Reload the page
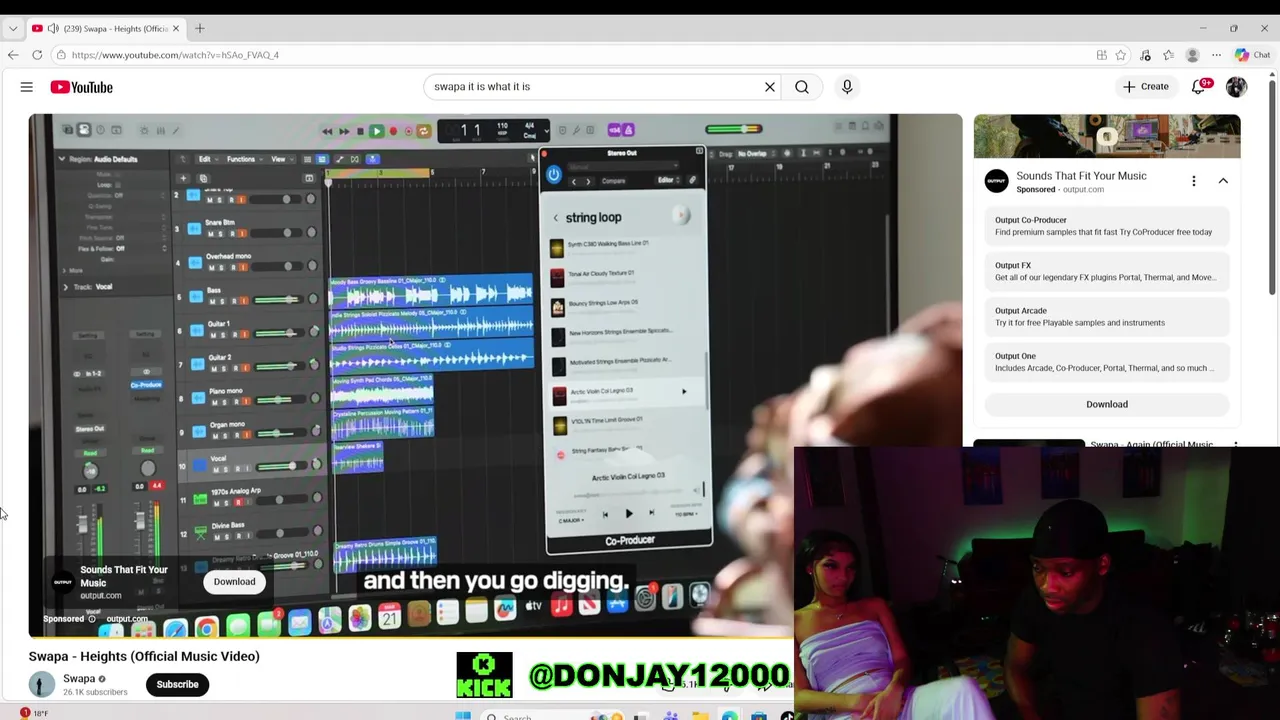This screenshot has height=720, width=1280. click(37, 55)
